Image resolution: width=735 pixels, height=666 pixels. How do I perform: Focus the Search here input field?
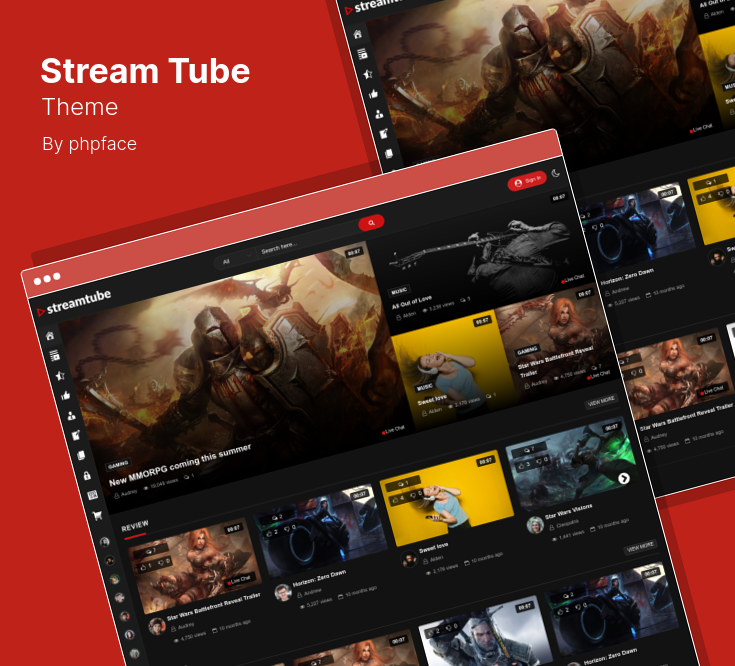point(305,240)
